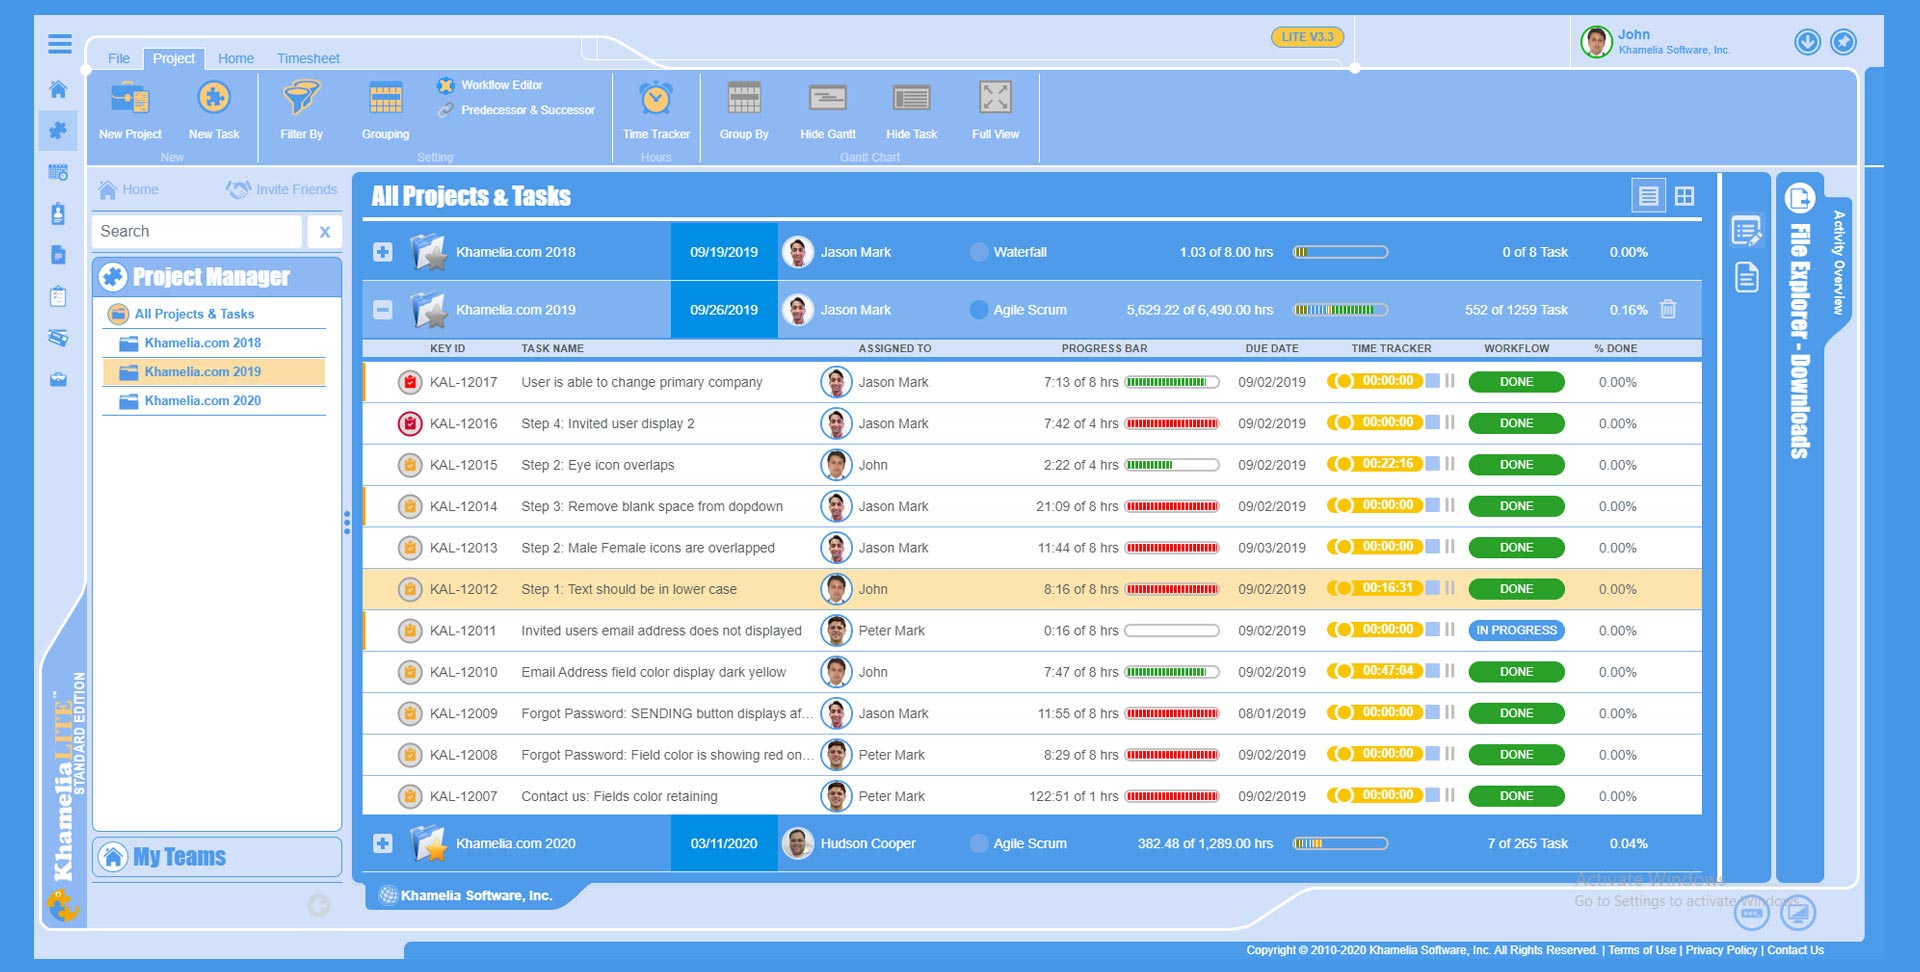This screenshot has height=972, width=1920.
Task: Open the hamburger menu icon
Action: 60,43
